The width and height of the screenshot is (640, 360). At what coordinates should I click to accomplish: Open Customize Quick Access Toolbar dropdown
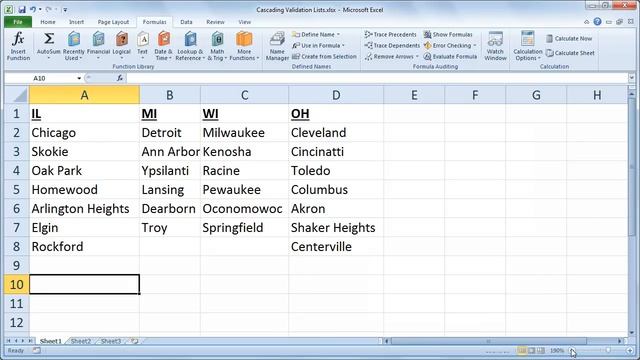tap(65, 9)
